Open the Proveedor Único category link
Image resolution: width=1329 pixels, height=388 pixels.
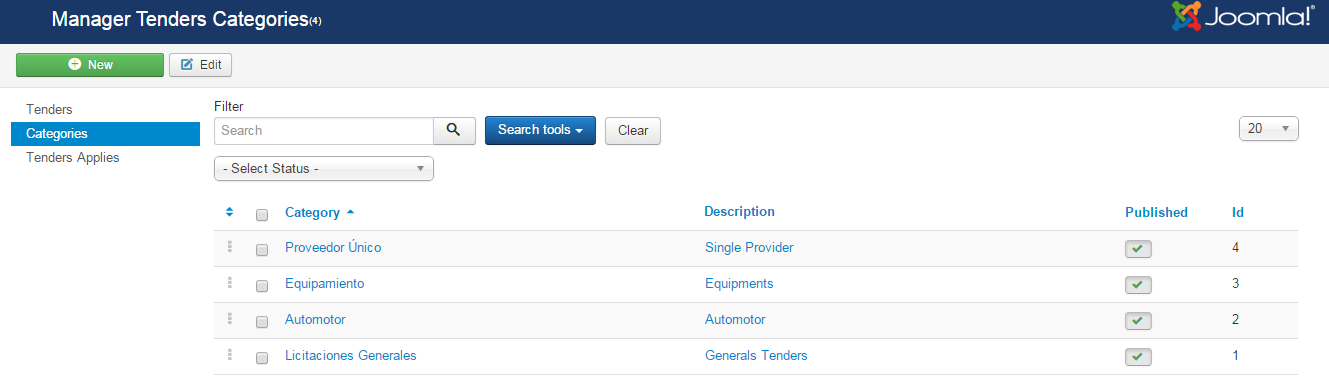tap(333, 247)
